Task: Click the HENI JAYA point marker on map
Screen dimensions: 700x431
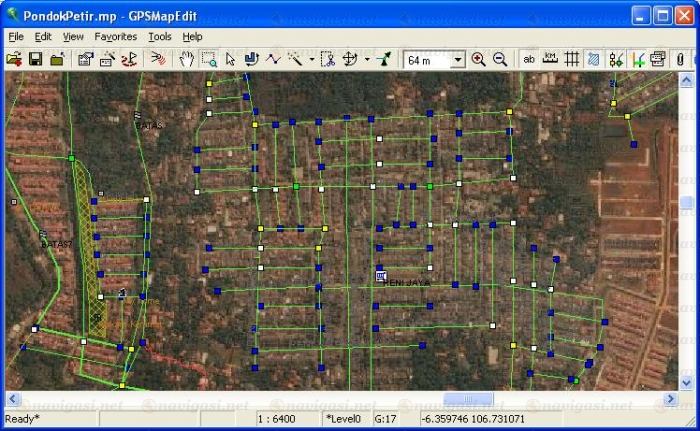Action: 380,275
